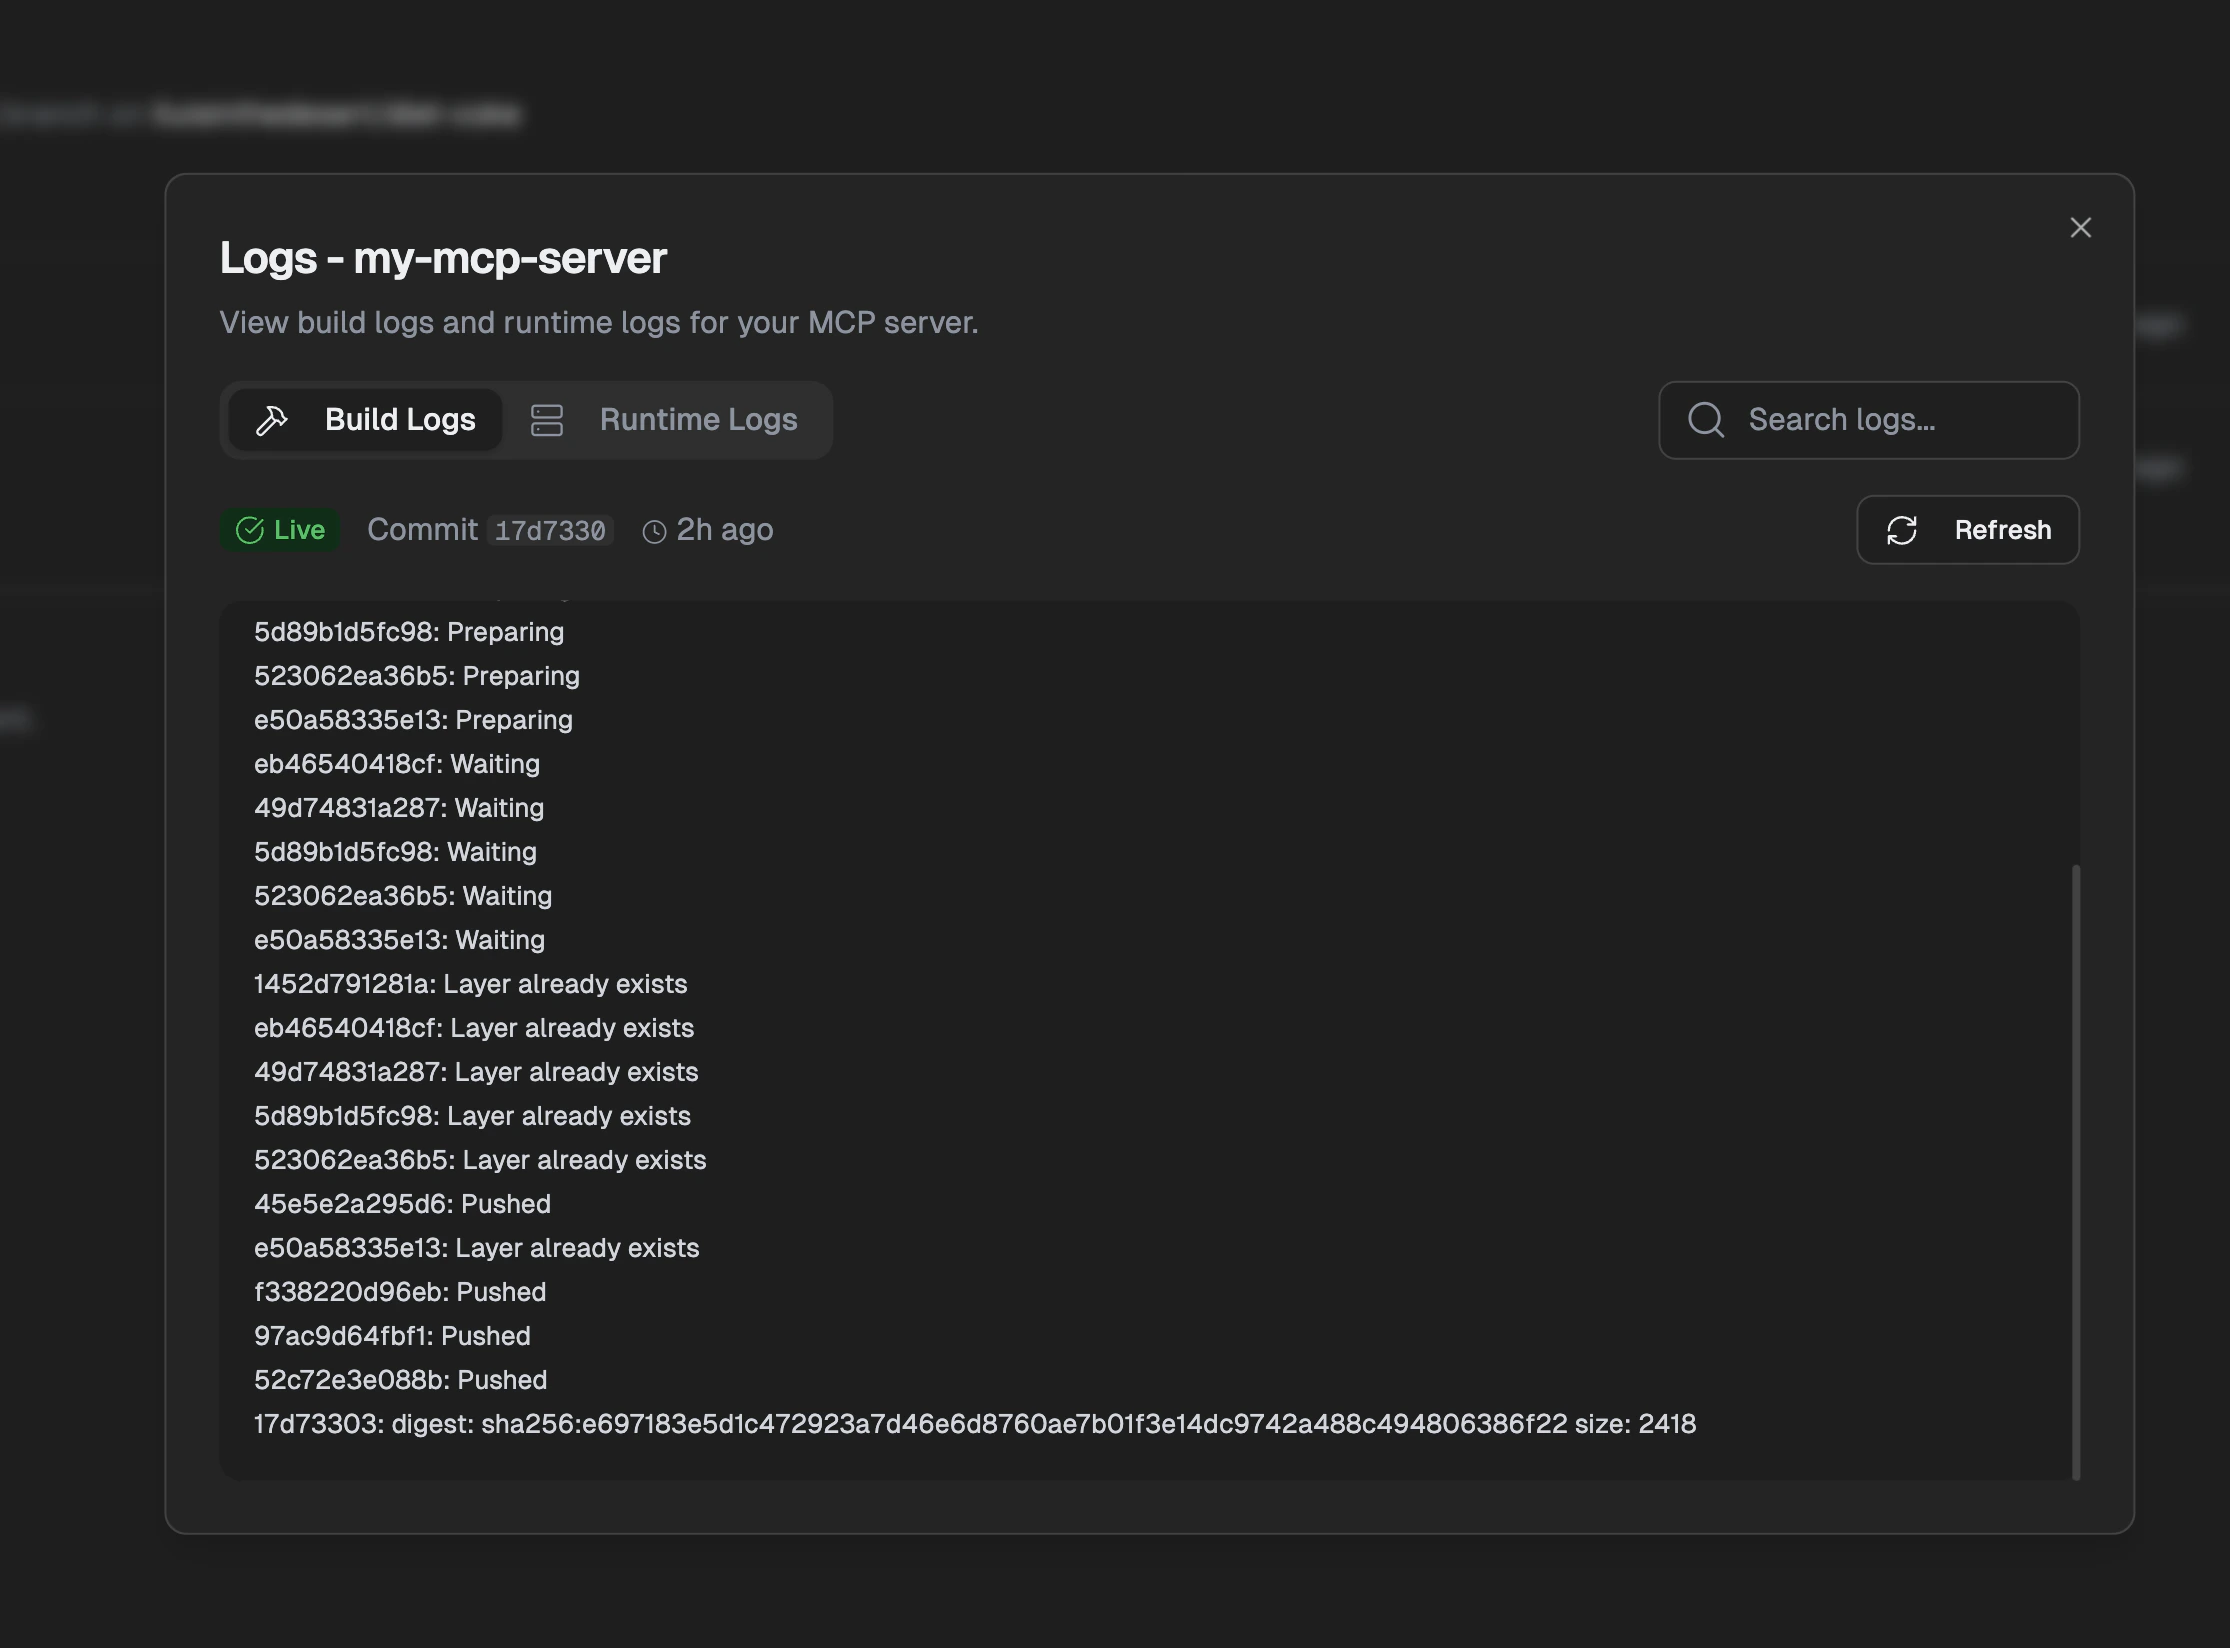Select the Build Logs tab

point(400,420)
